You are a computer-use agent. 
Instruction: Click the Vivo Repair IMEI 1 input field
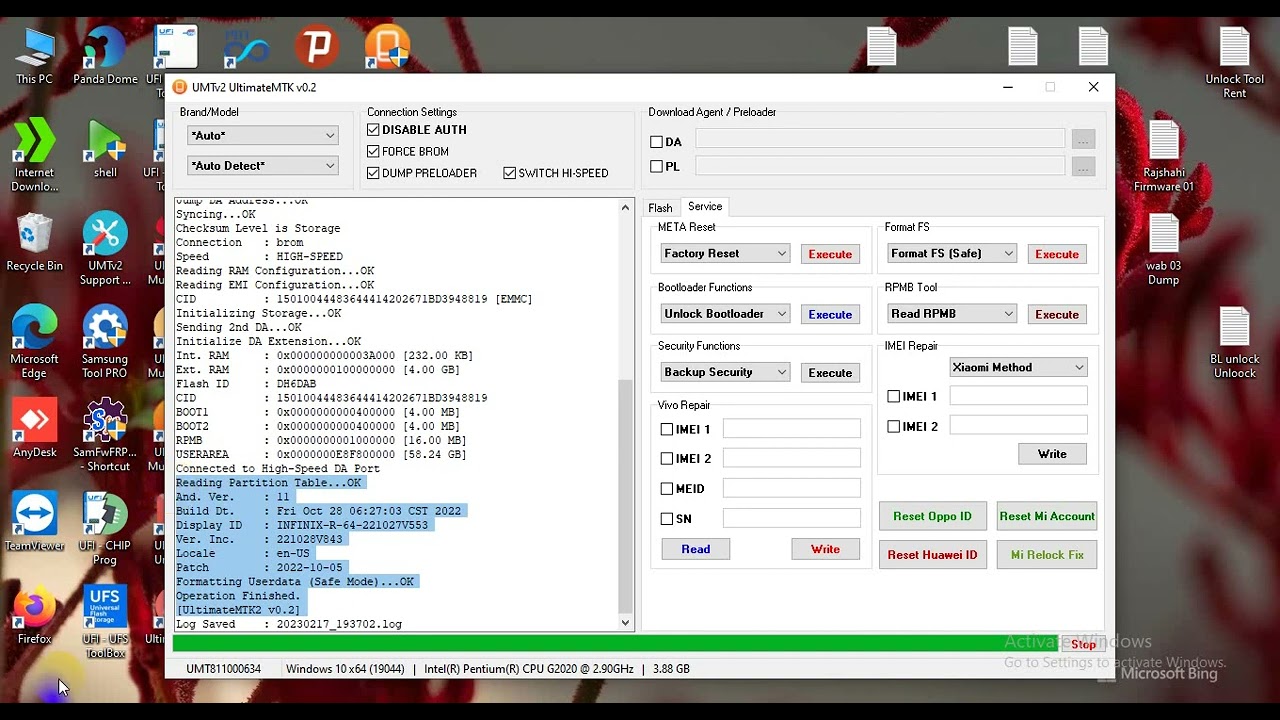[x=791, y=429]
